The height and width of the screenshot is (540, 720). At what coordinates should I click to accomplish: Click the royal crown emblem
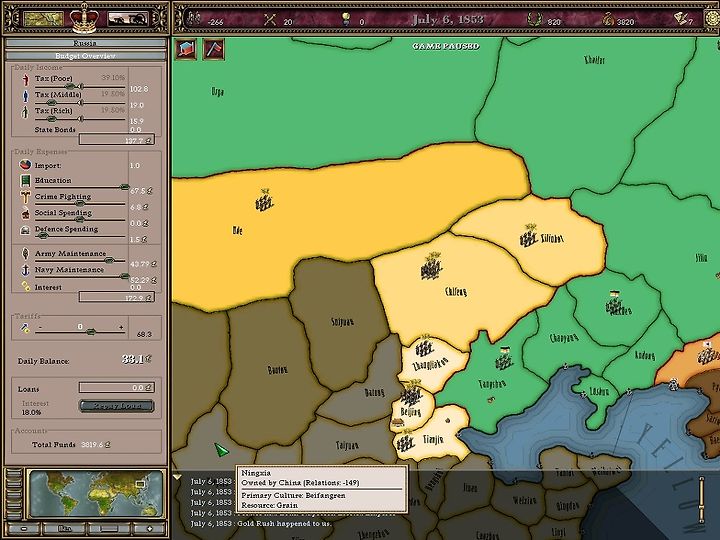point(84,19)
